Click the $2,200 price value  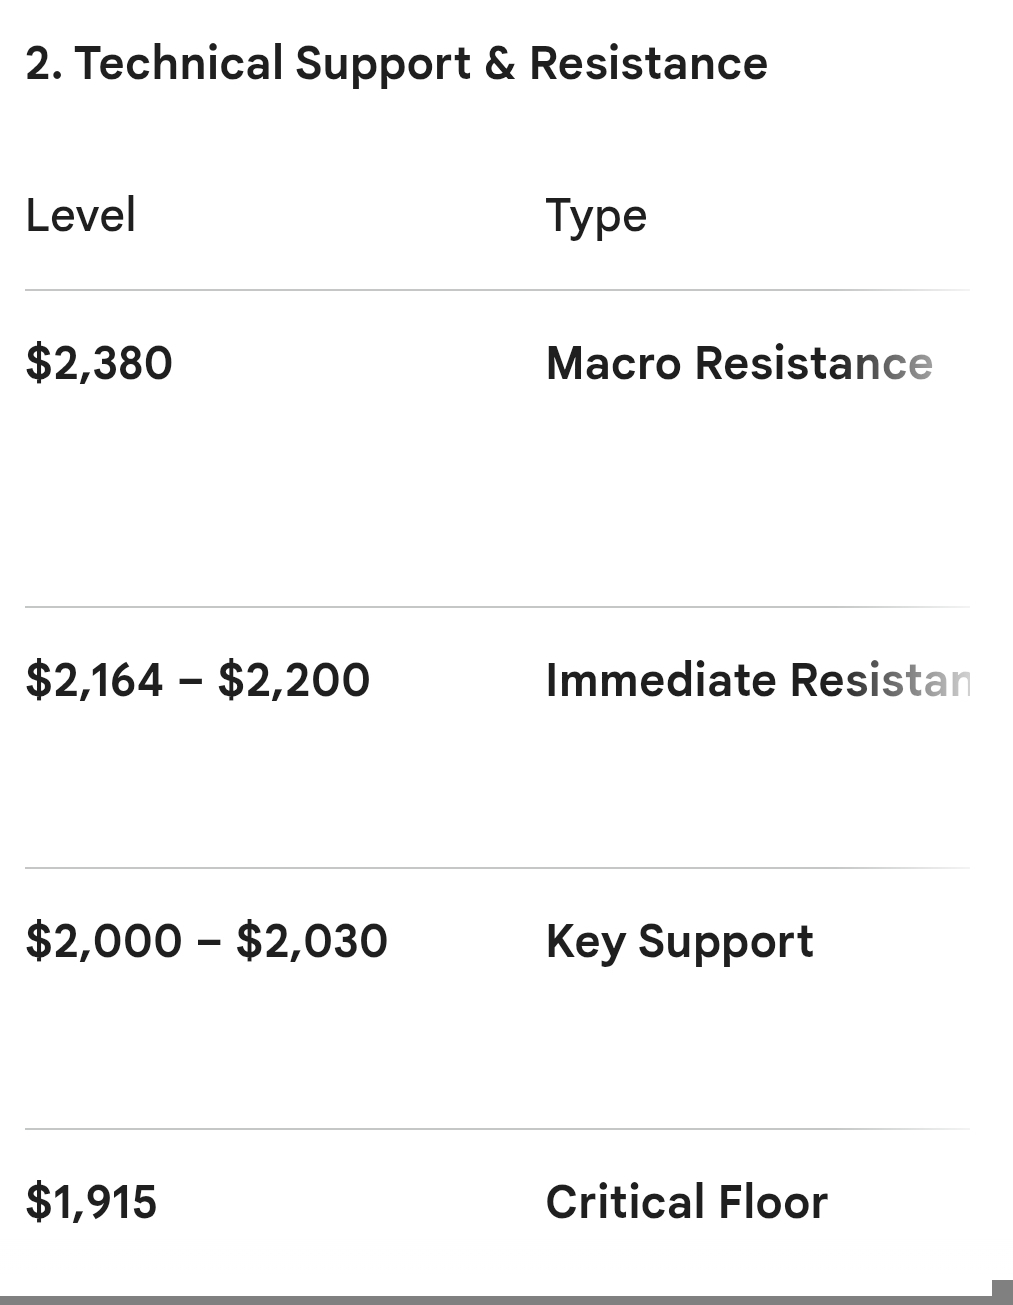click(294, 681)
